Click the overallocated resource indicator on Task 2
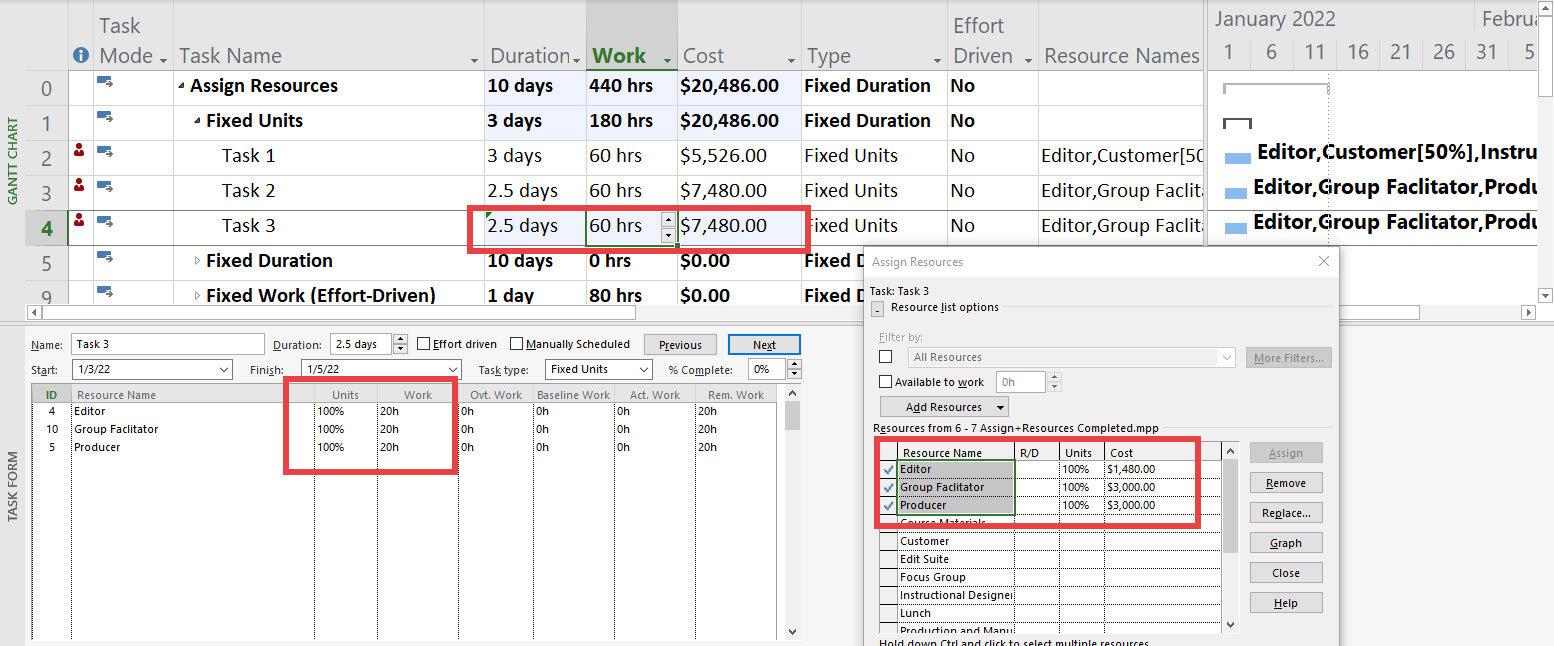 [x=80, y=186]
